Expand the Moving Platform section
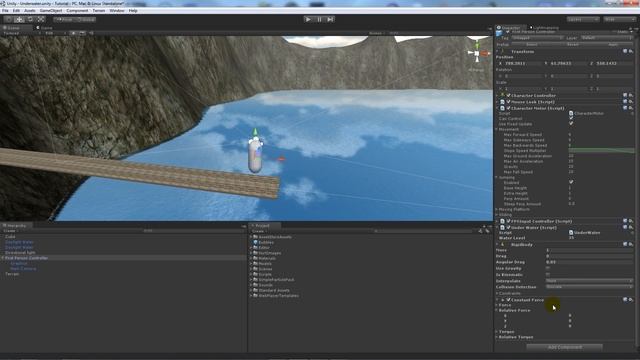Image resolution: width=640 pixels, height=360 pixels. tap(497, 209)
